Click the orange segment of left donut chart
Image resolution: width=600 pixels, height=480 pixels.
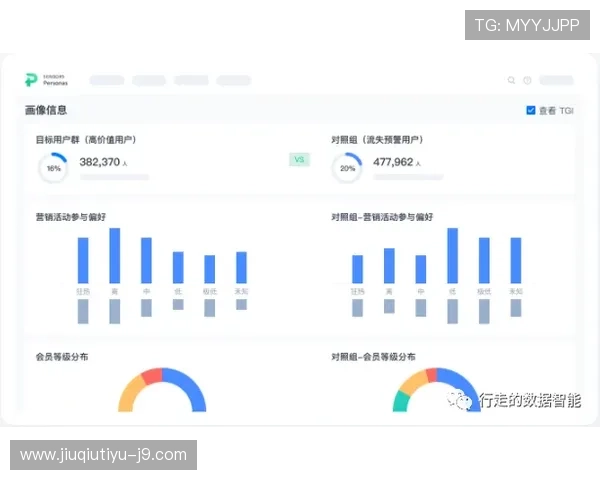coord(130,394)
